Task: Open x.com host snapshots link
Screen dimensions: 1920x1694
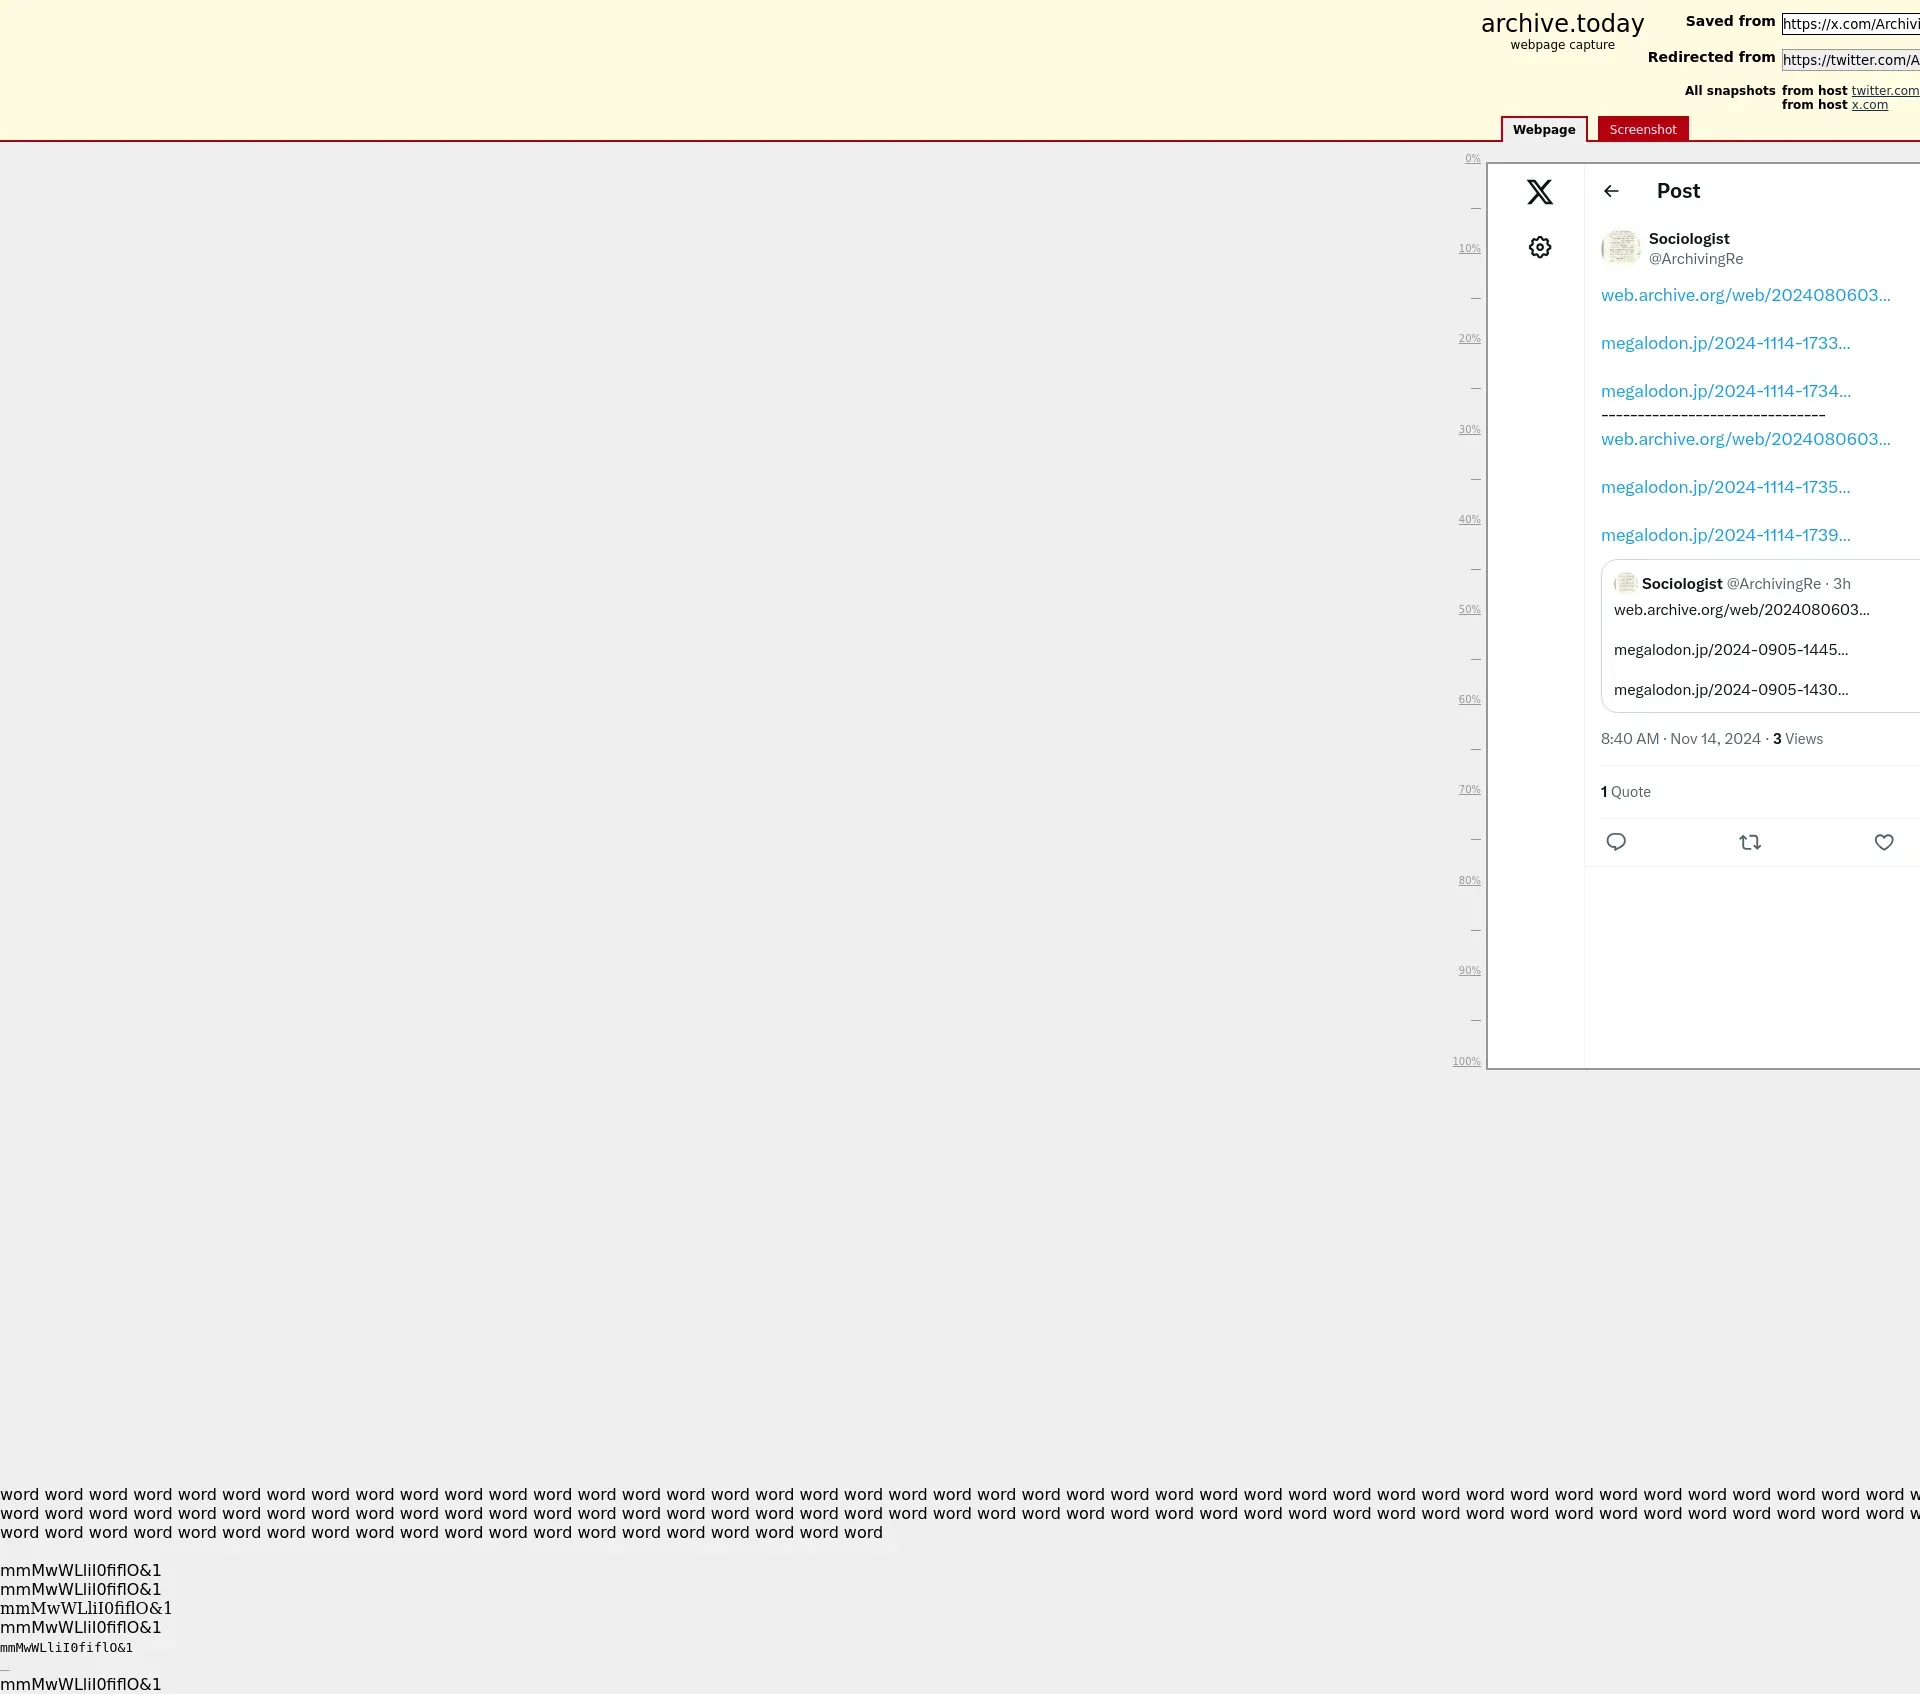Action: click(x=1869, y=105)
